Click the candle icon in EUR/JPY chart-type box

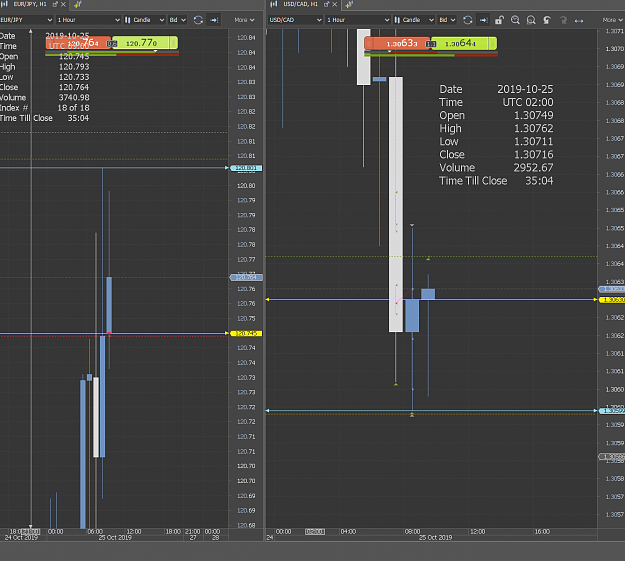[128, 20]
